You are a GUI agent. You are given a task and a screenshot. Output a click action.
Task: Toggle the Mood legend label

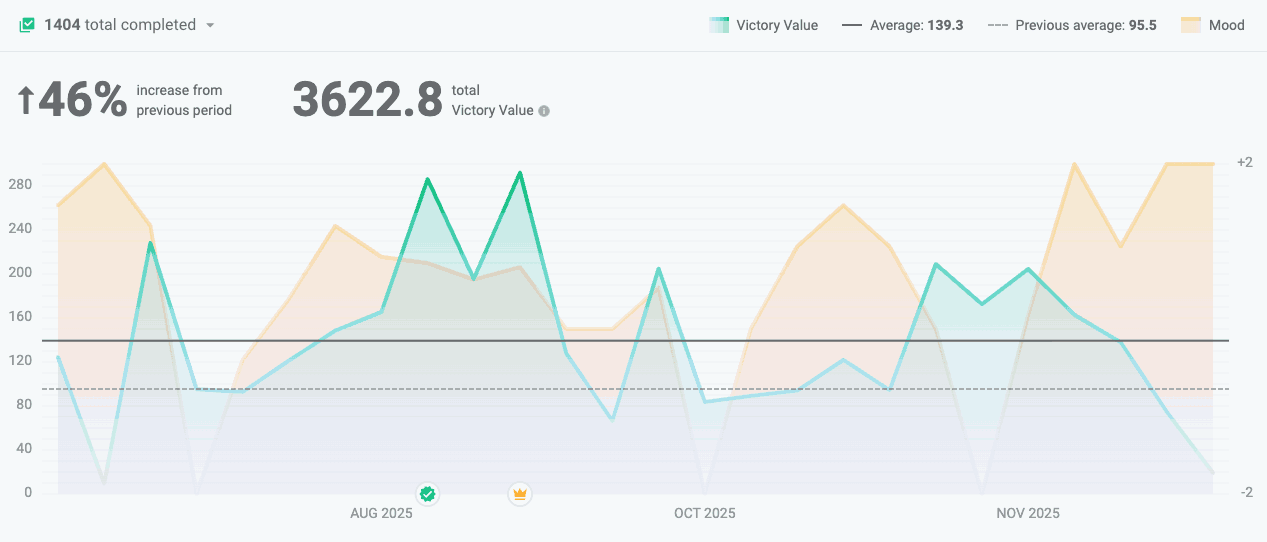point(1227,26)
